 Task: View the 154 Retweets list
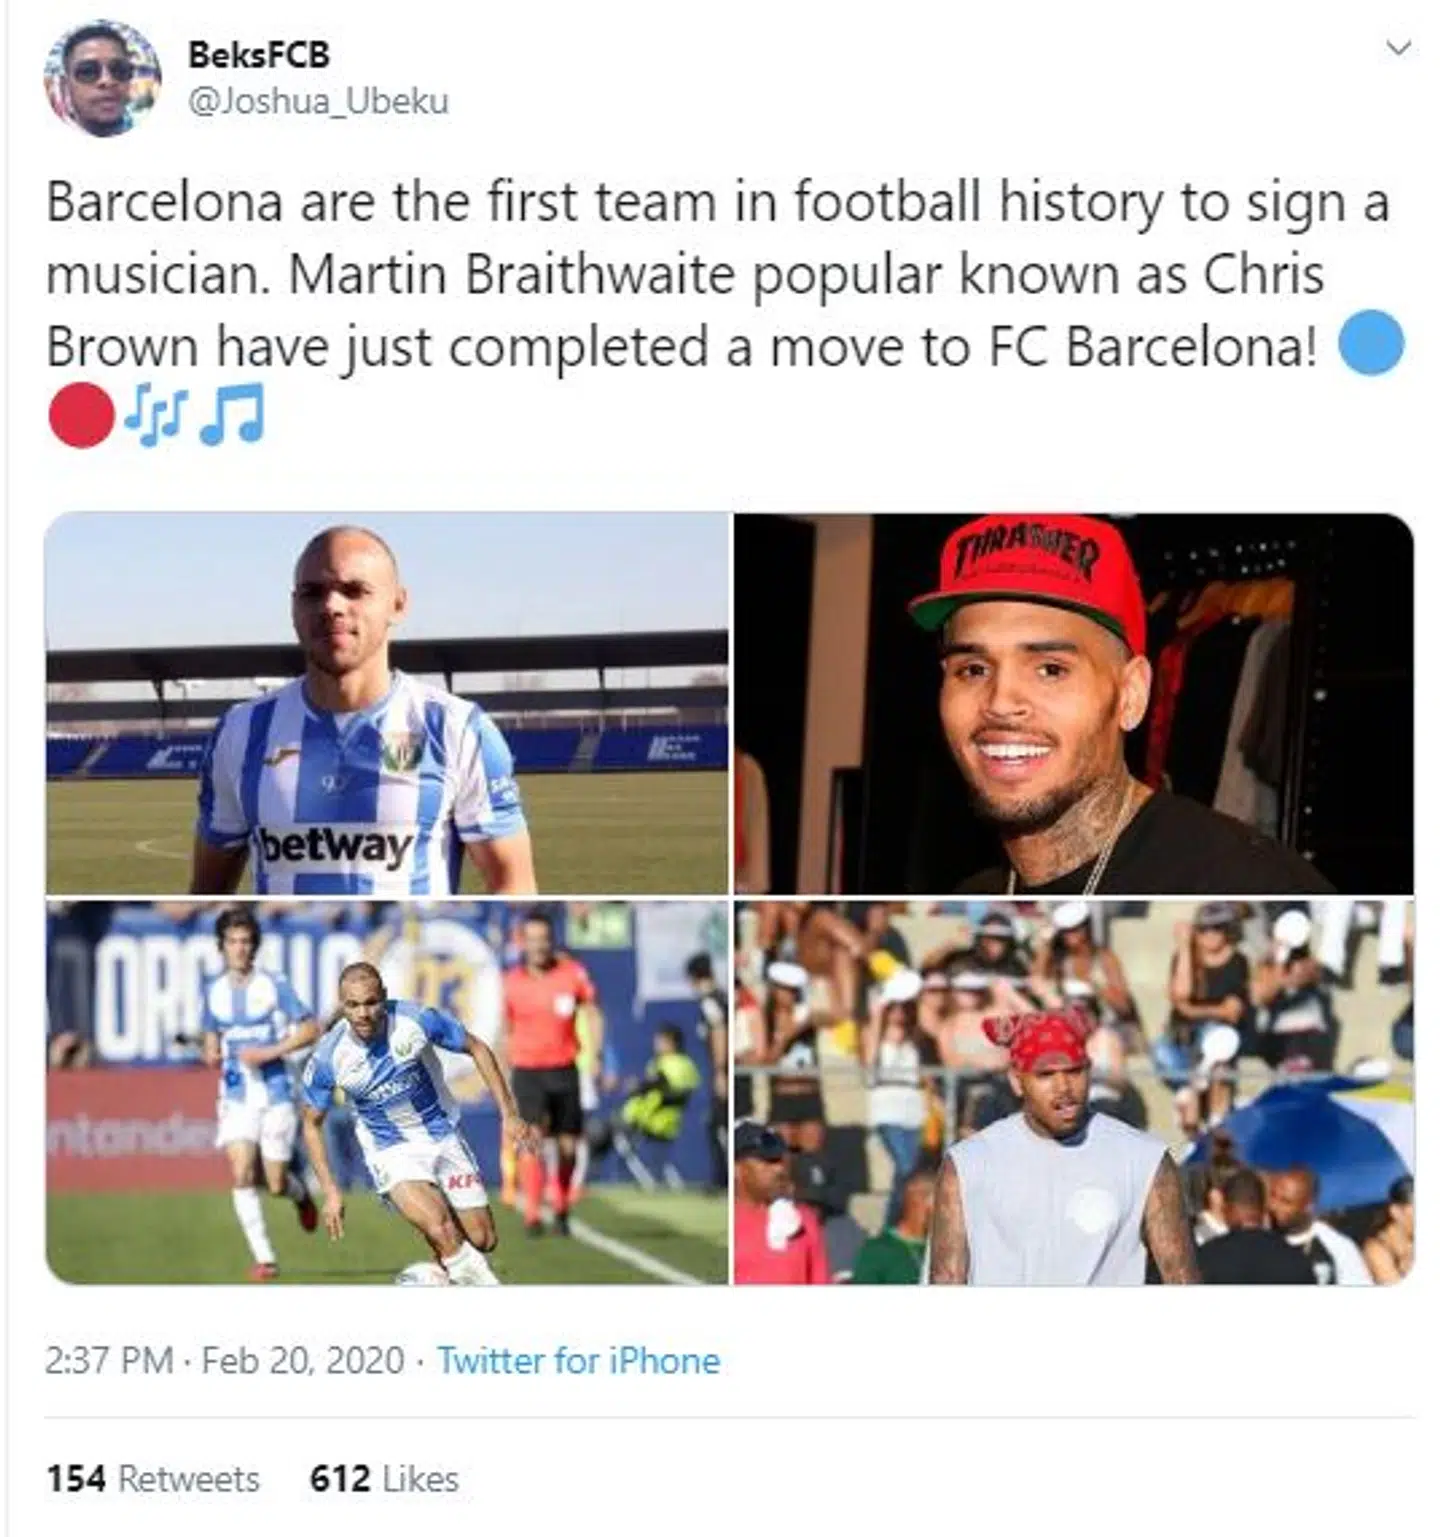[153, 1479]
